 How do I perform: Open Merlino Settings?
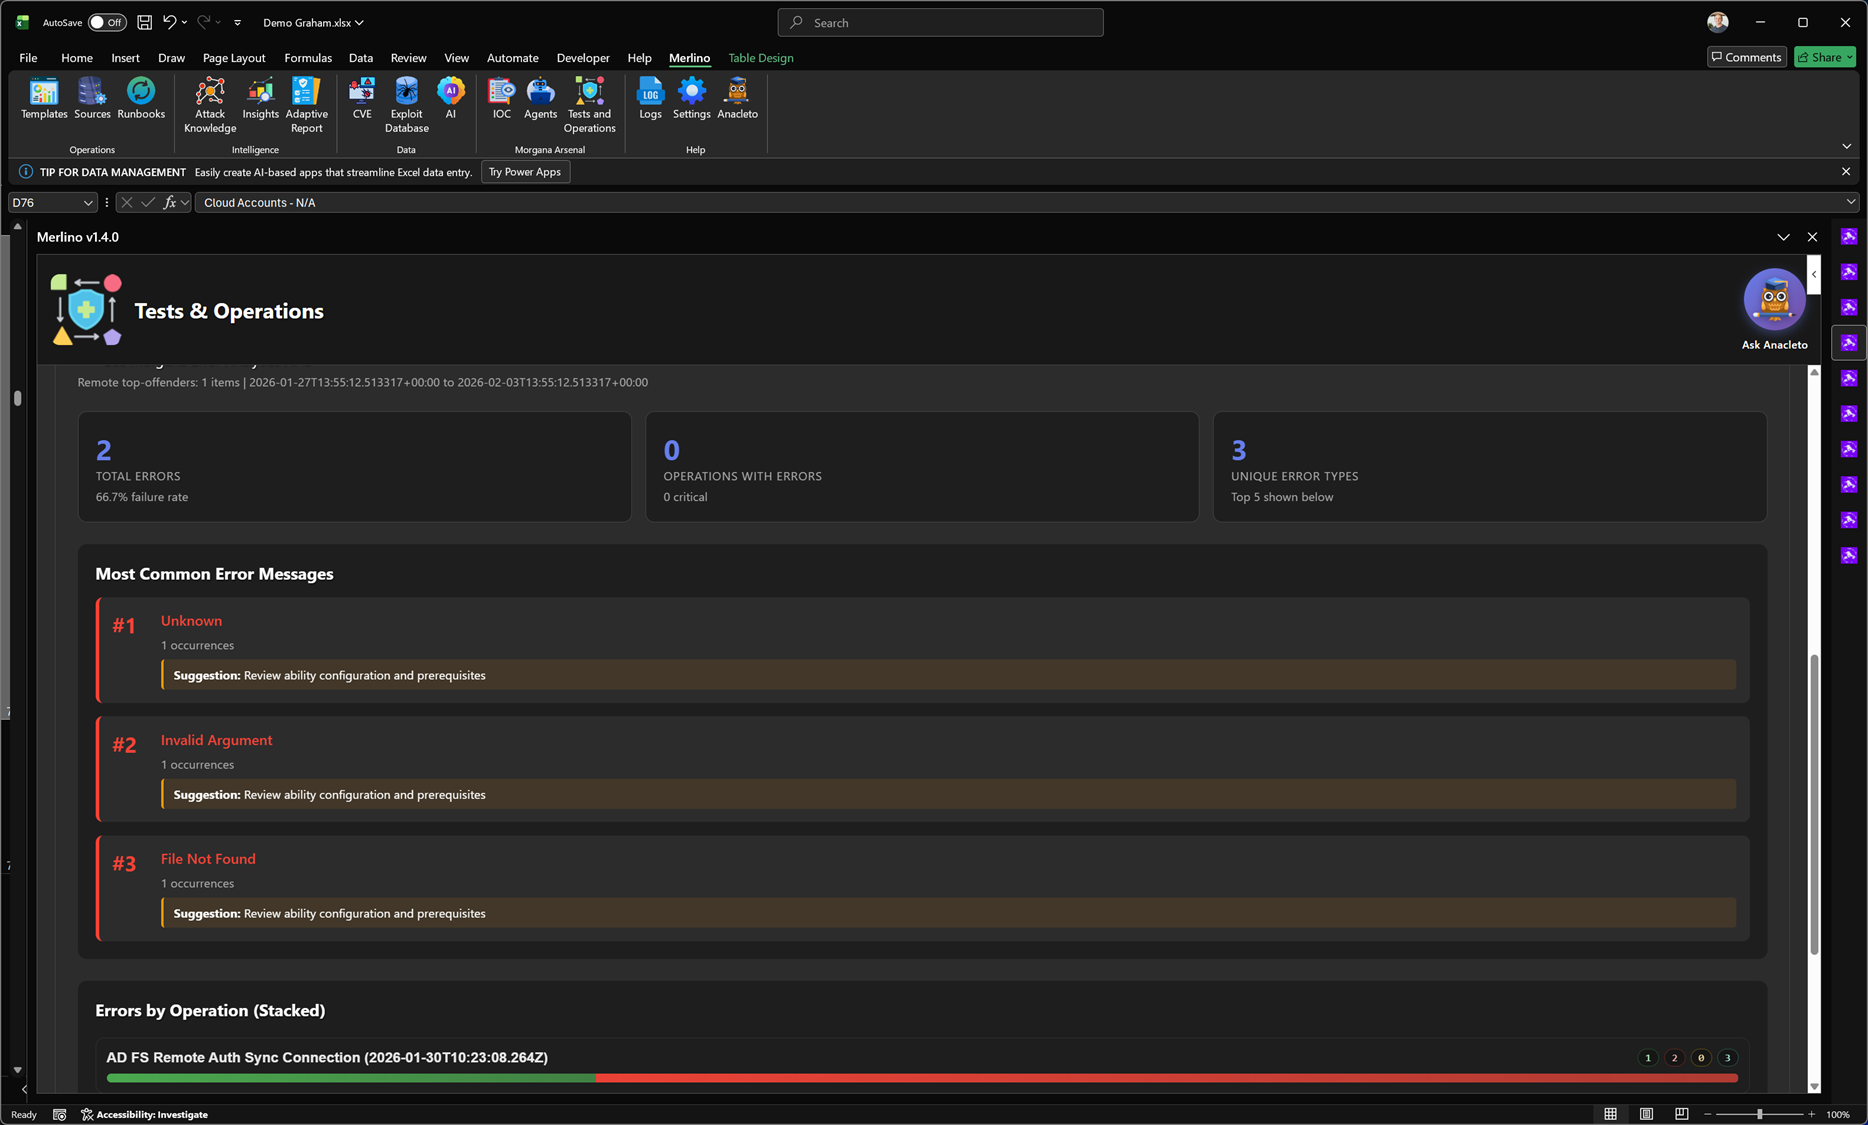point(691,100)
